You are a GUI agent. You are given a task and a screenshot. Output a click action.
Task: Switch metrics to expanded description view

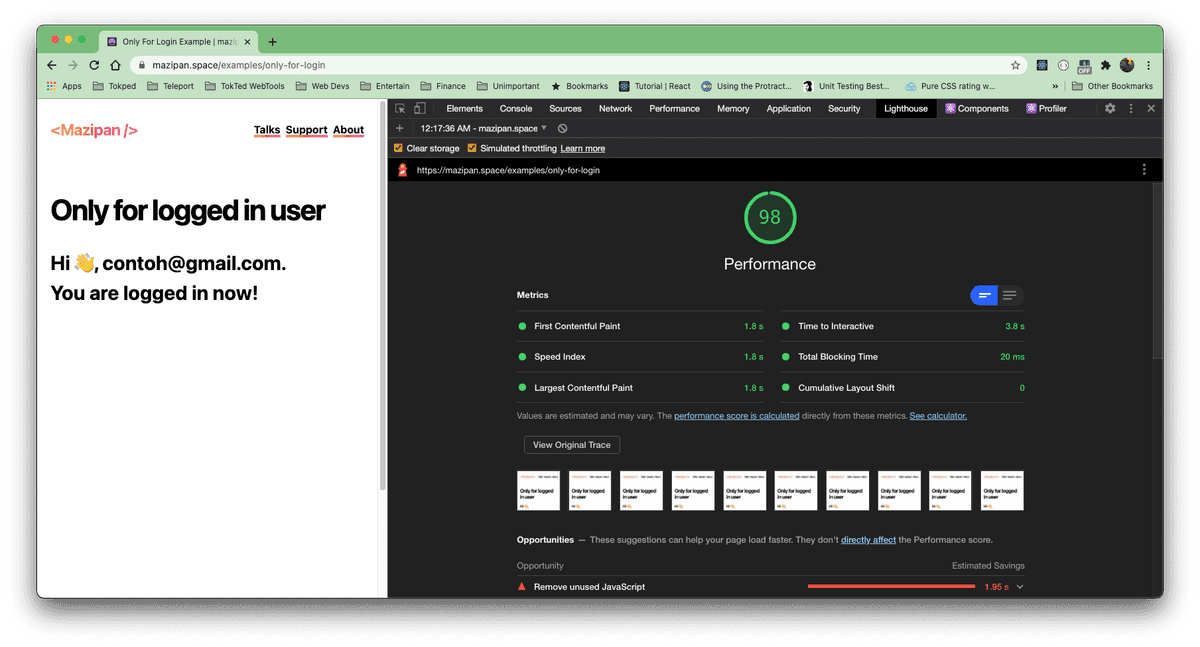coord(1010,295)
